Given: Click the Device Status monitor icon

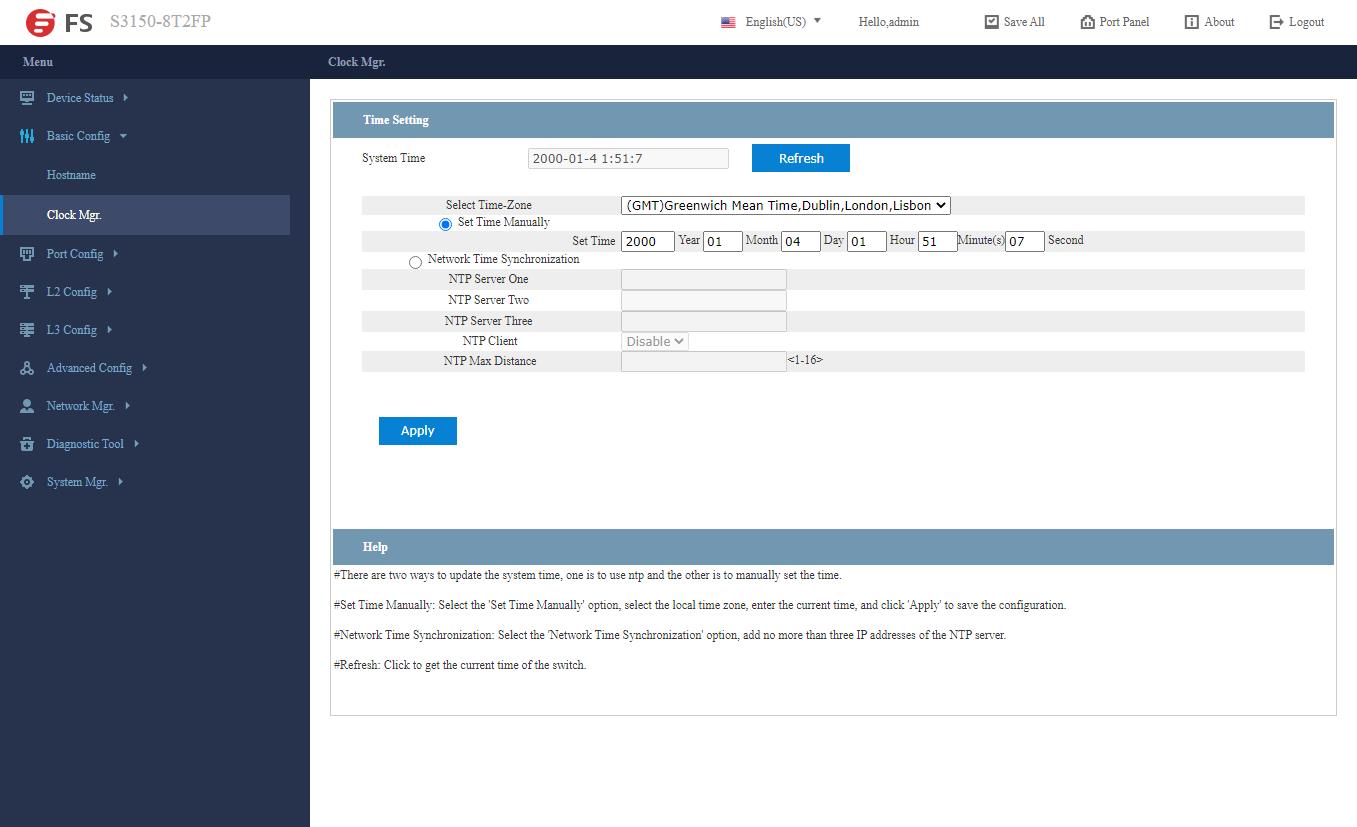Looking at the screenshot, I should point(27,98).
